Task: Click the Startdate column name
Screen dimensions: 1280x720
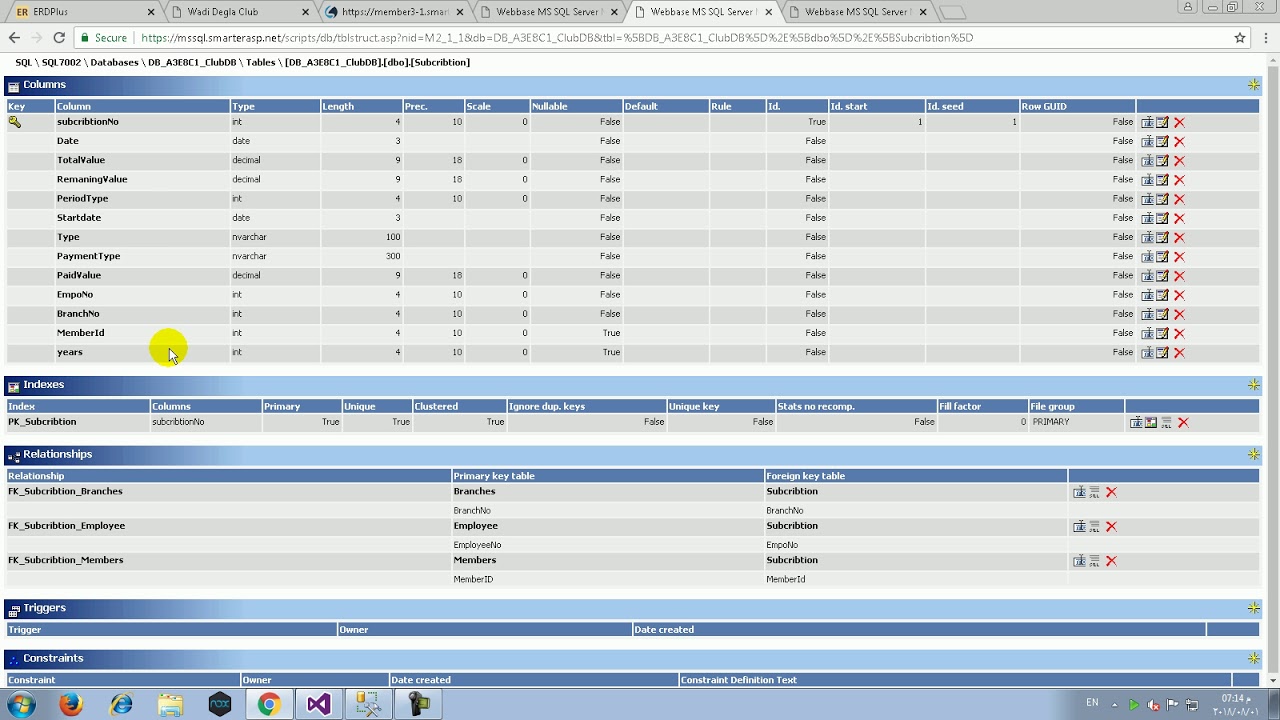Action: (79, 218)
